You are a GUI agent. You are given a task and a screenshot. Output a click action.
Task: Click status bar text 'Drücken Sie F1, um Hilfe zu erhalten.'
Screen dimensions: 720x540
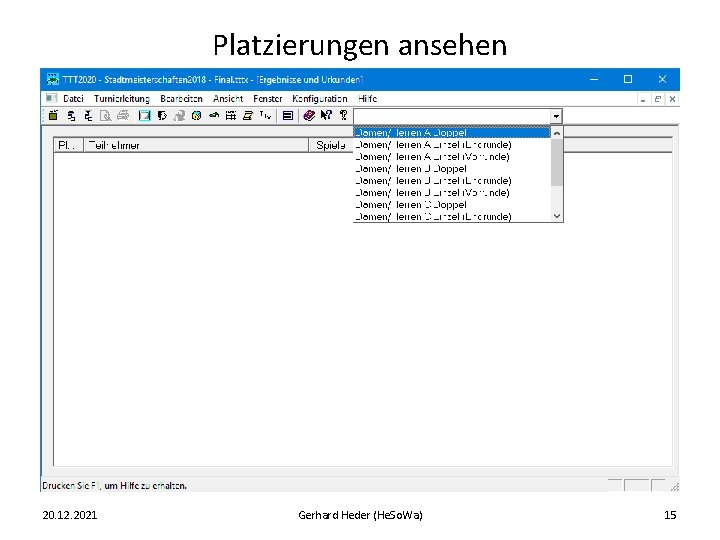[x=114, y=485]
